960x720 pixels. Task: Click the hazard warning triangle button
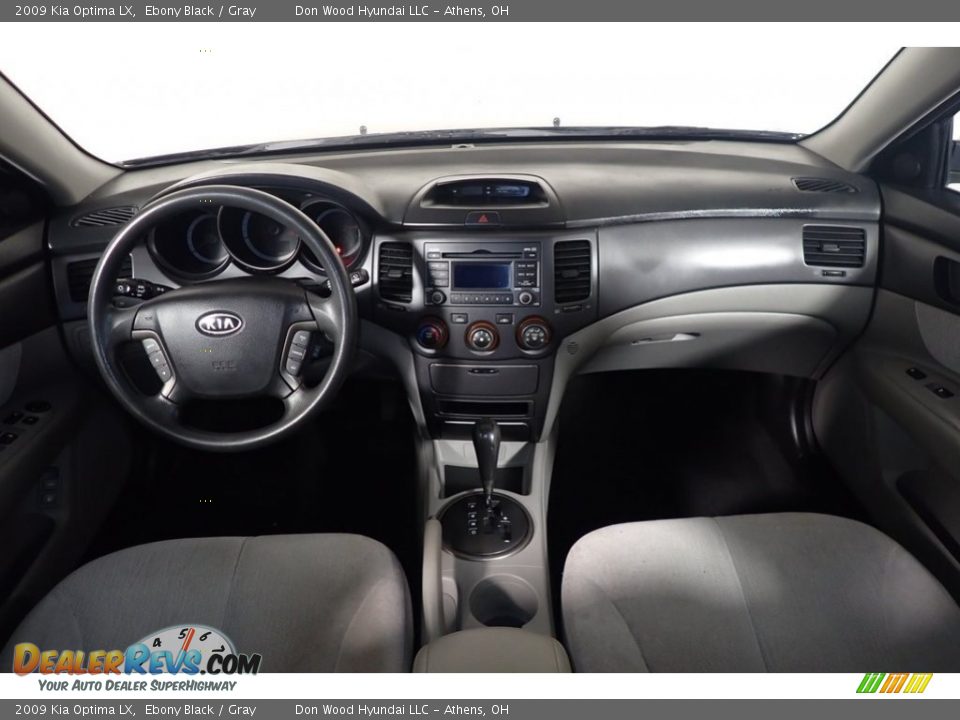pyautogui.click(x=482, y=218)
